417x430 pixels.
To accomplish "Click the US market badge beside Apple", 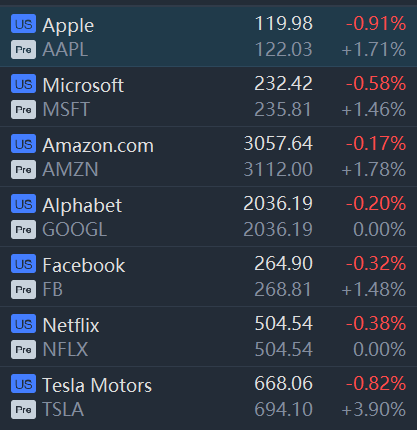I will (x=23, y=24).
